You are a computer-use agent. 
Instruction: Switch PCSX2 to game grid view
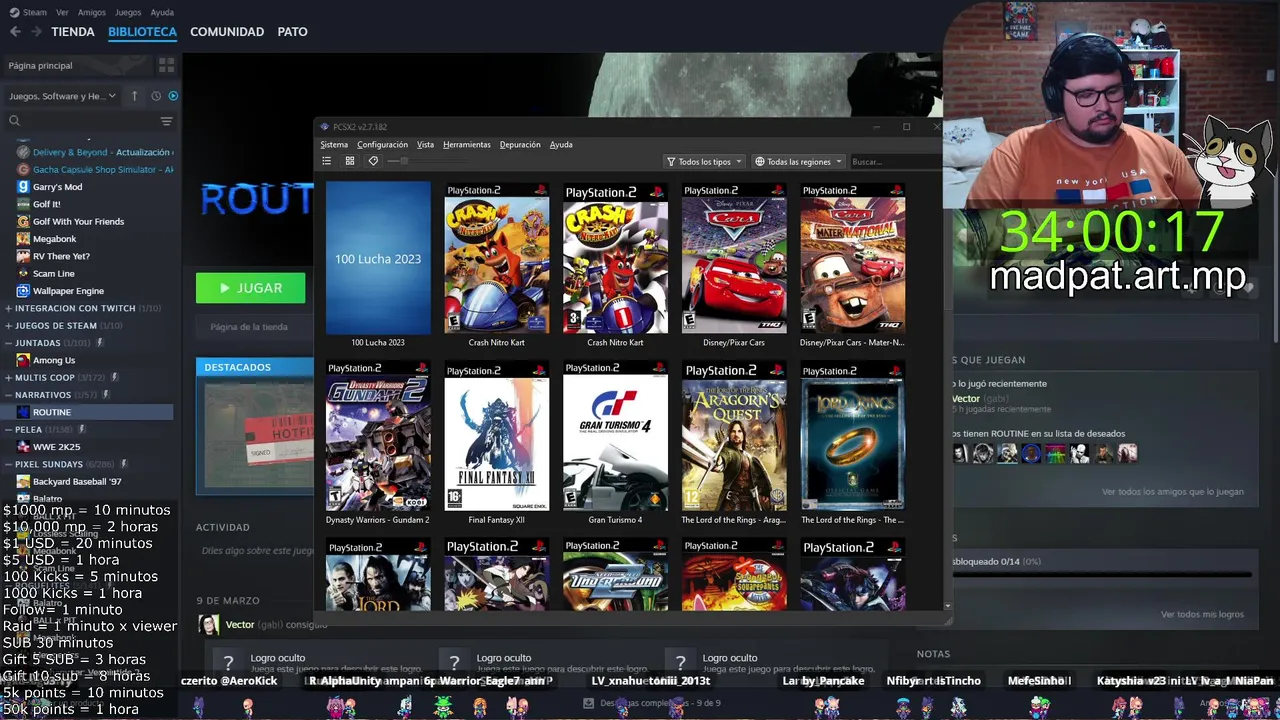click(x=350, y=161)
